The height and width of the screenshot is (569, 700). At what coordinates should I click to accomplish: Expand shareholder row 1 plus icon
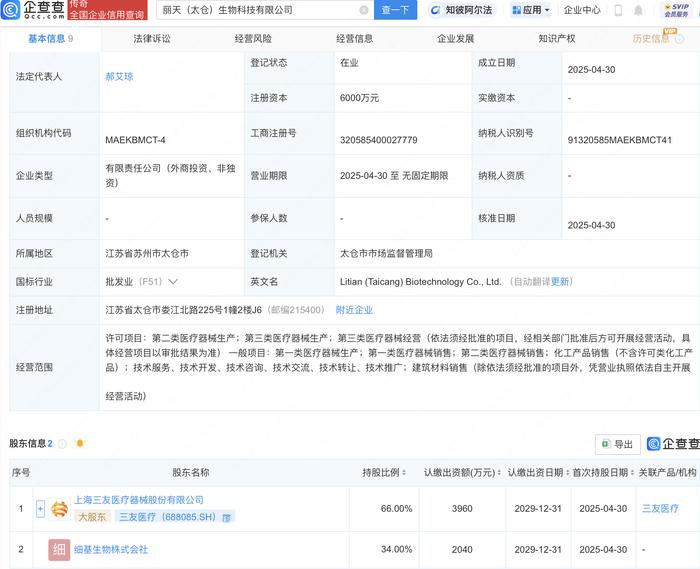(x=40, y=509)
